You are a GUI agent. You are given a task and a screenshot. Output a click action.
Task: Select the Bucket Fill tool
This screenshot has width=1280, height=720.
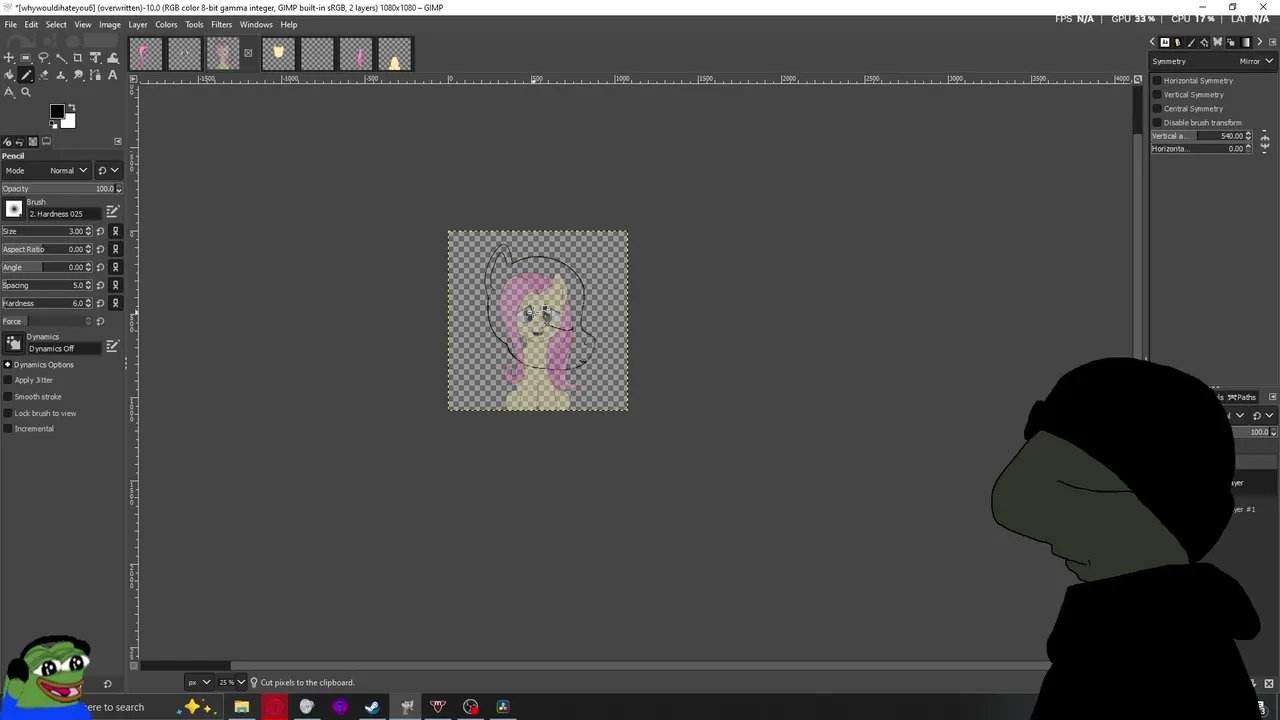(x=8, y=75)
